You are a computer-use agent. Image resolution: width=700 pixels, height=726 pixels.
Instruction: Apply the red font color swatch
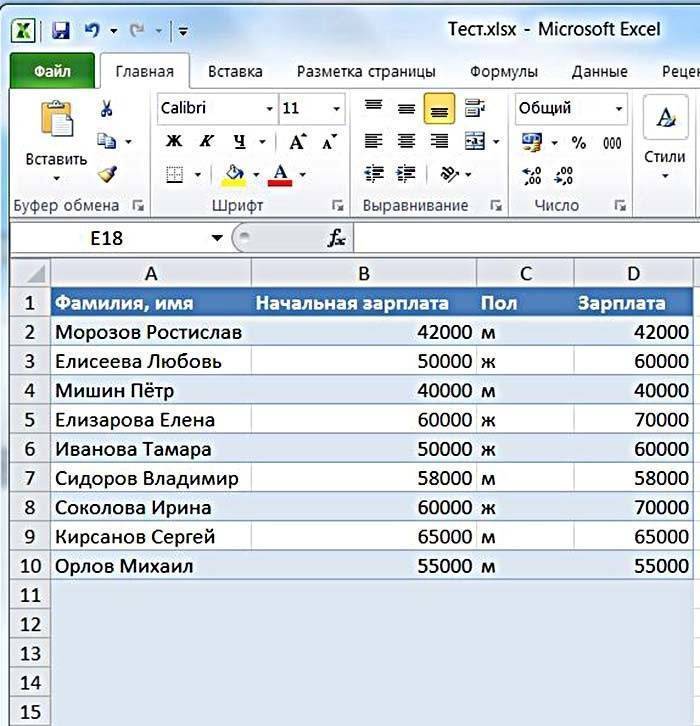click(x=279, y=176)
